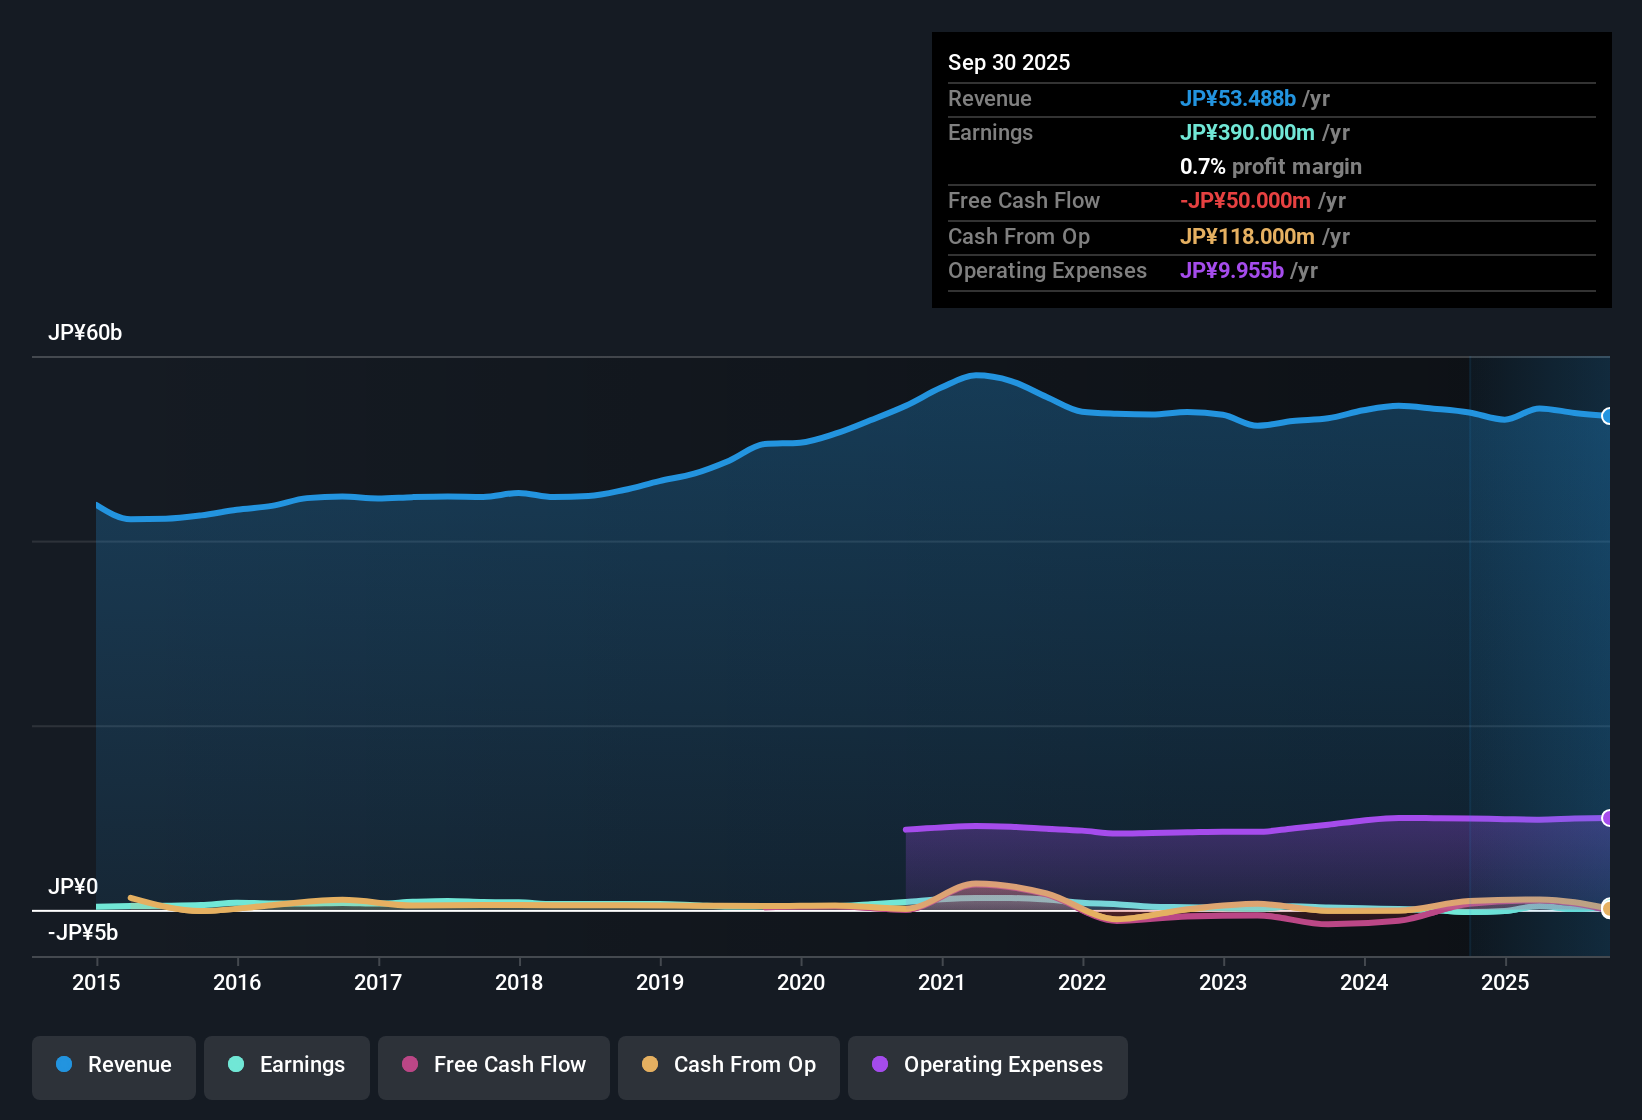Select the 2025 axis label
Image resolution: width=1642 pixels, height=1120 pixels.
[1506, 983]
